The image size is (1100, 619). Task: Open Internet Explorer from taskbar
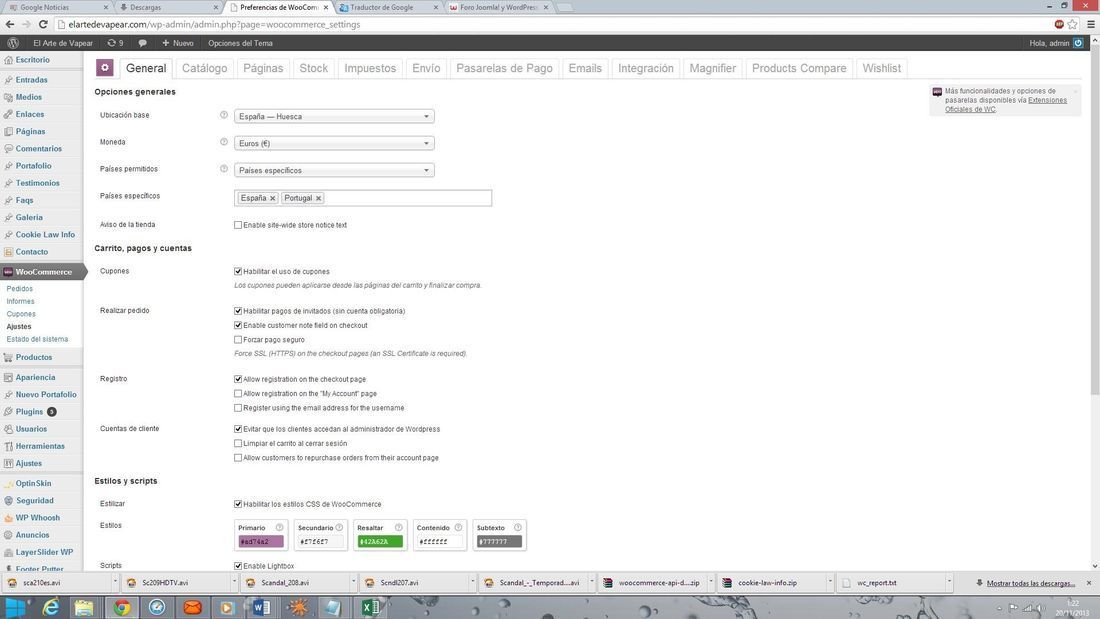(x=51, y=607)
